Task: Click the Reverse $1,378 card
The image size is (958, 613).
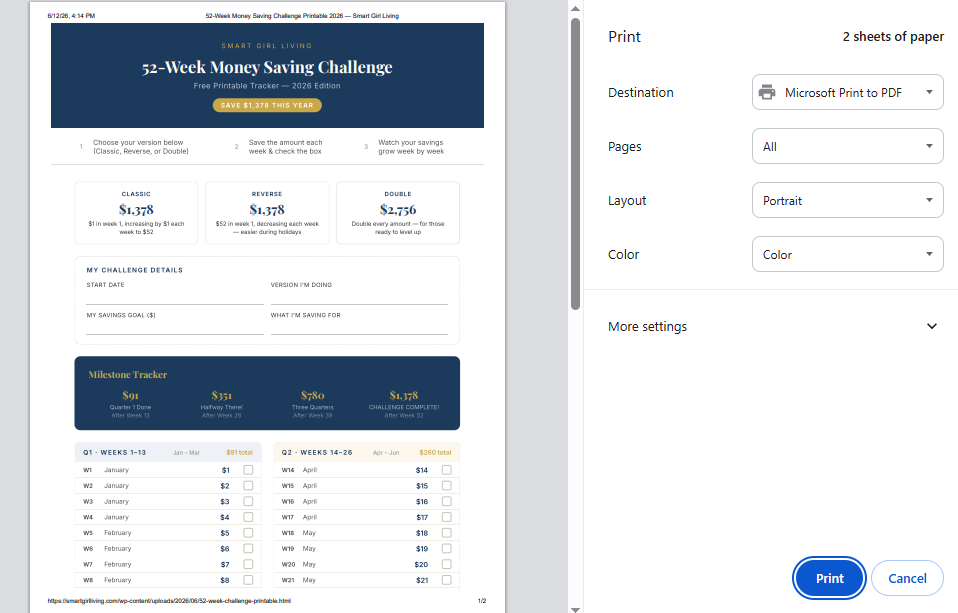Action: click(267, 213)
